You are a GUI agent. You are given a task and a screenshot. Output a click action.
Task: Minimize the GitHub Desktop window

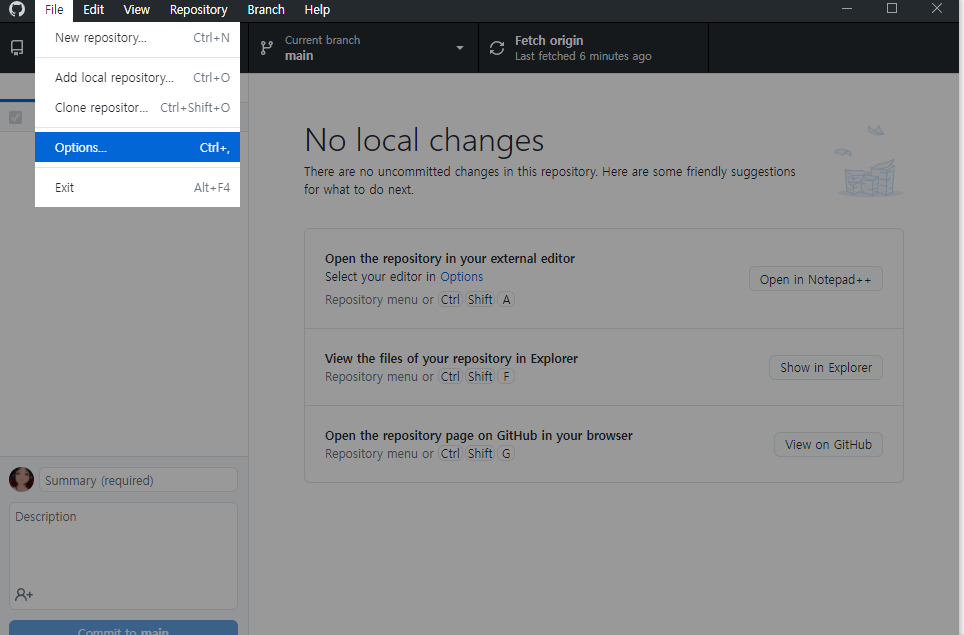(x=847, y=9)
